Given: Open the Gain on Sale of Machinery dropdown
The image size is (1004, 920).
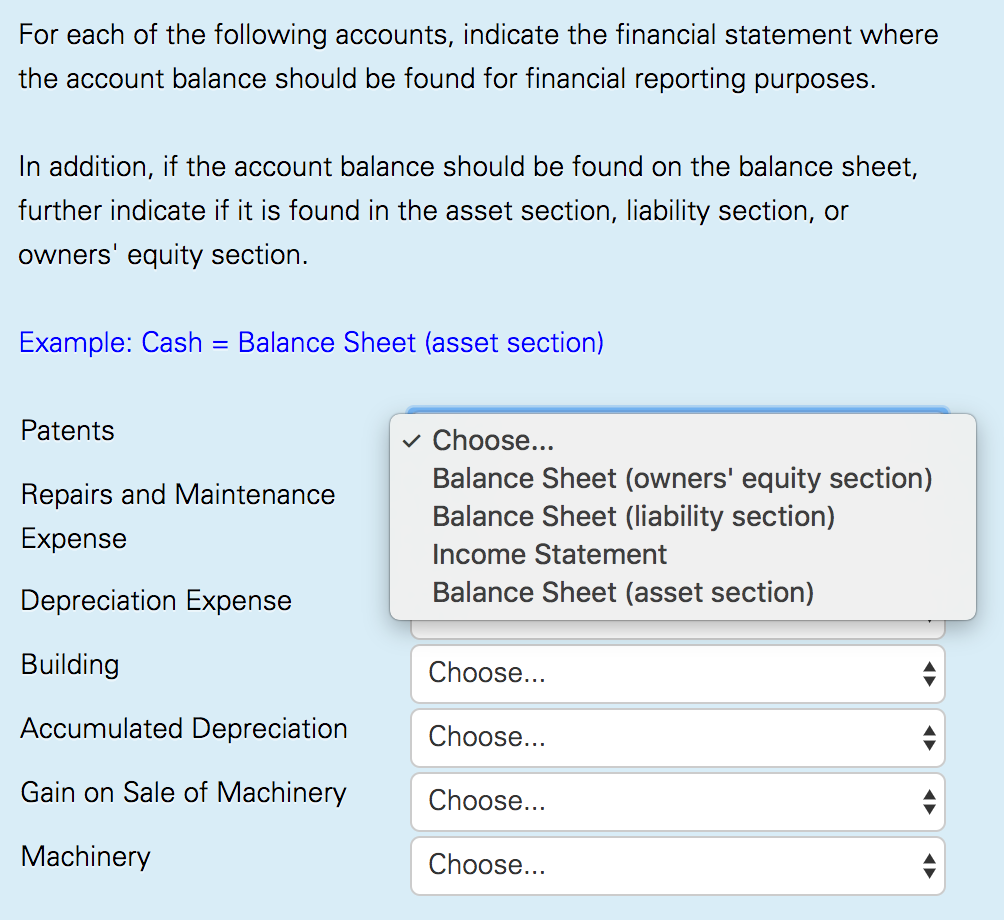Looking at the screenshot, I should (x=678, y=801).
